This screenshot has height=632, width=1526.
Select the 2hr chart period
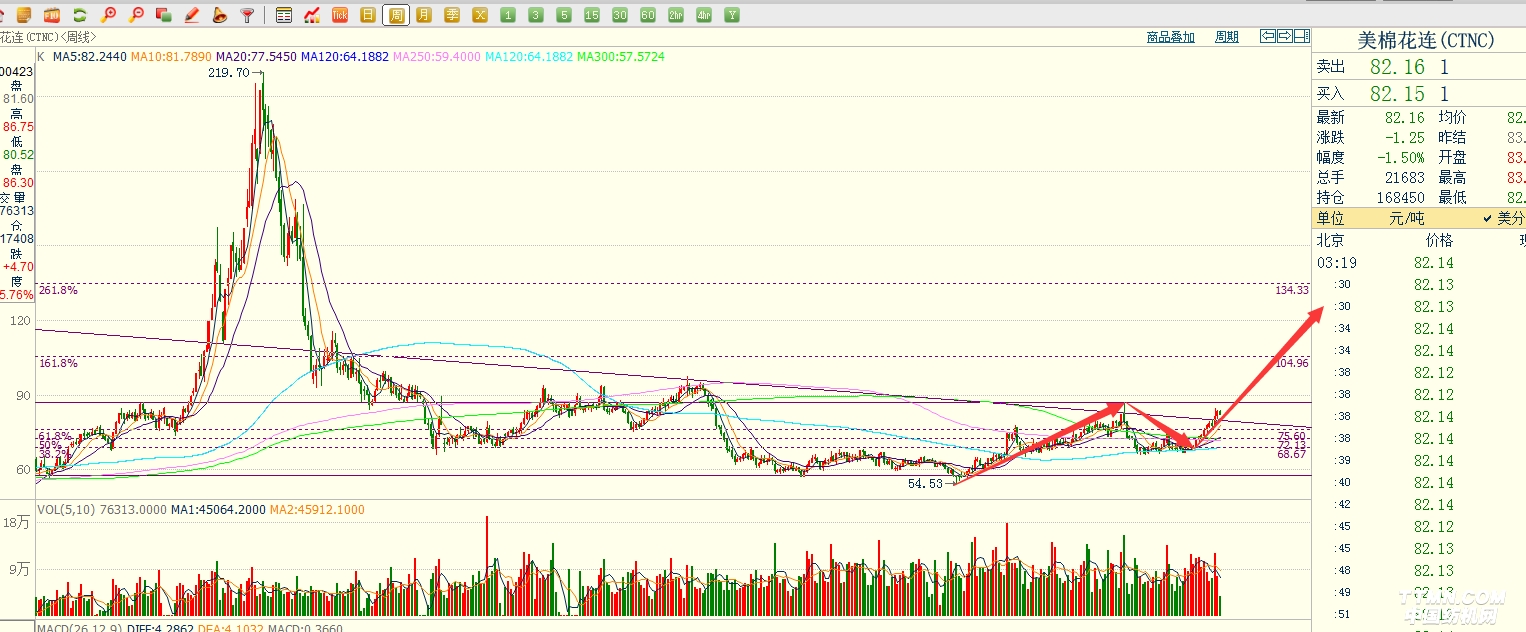pyautogui.click(x=676, y=15)
